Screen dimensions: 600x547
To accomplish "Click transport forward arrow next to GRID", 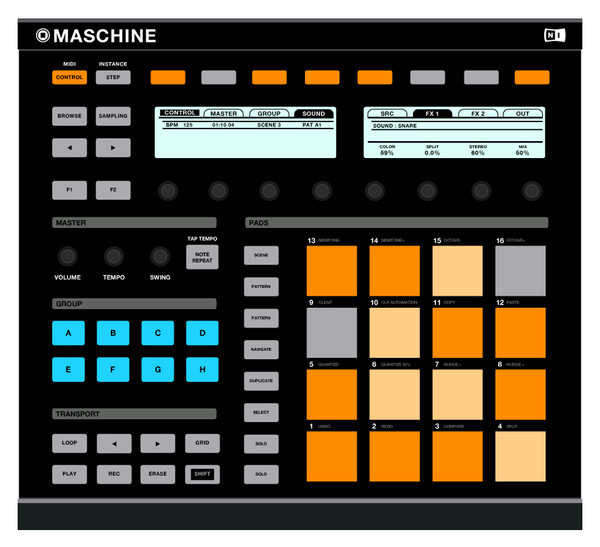I will pos(158,443).
